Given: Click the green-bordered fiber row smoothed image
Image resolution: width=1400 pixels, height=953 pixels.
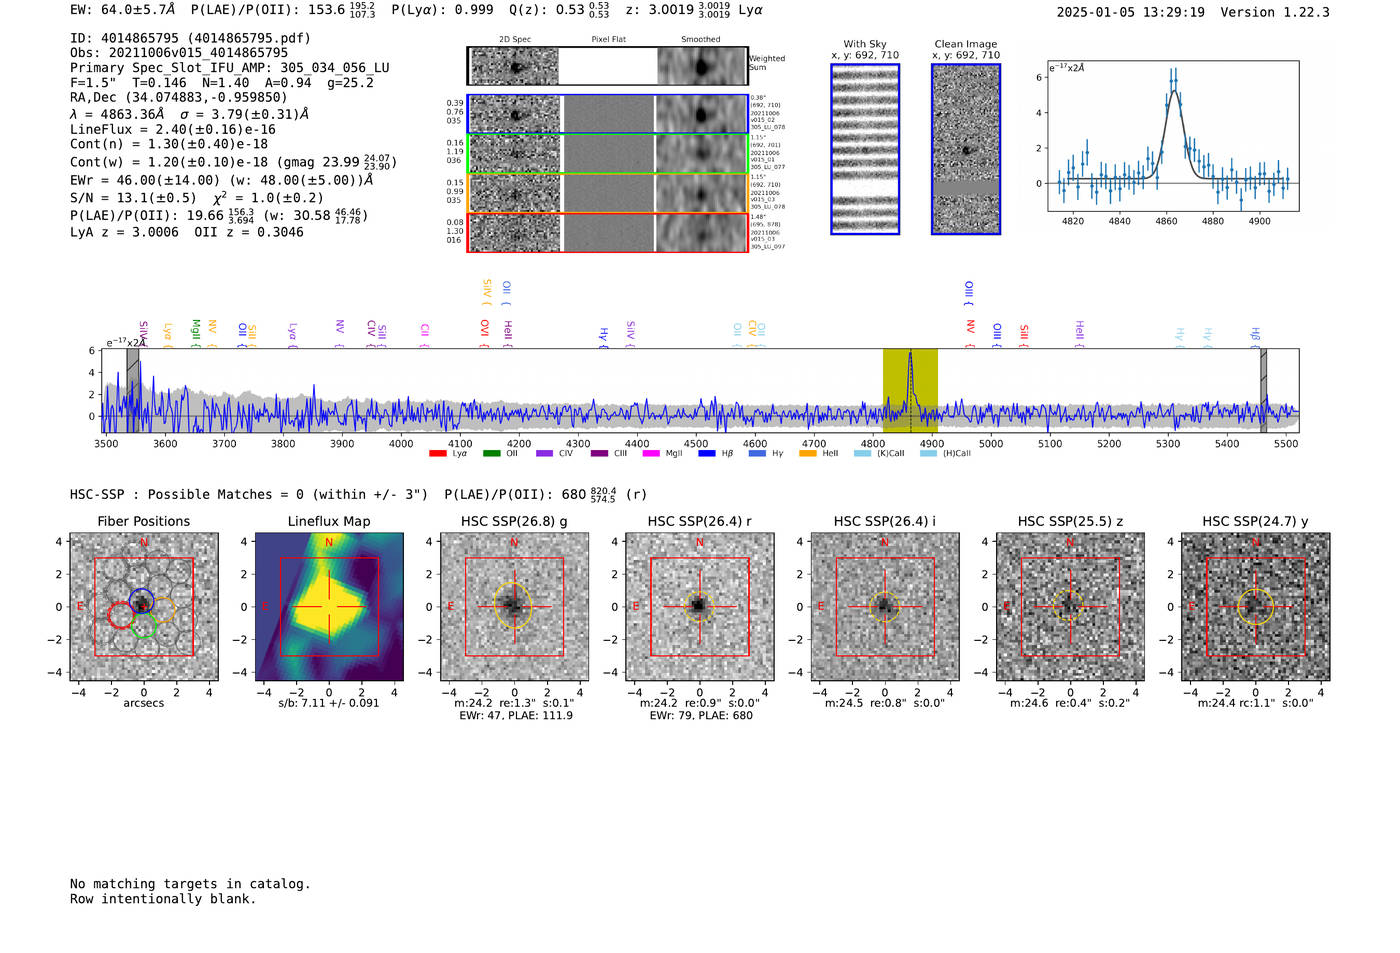Looking at the screenshot, I should (x=701, y=154).
